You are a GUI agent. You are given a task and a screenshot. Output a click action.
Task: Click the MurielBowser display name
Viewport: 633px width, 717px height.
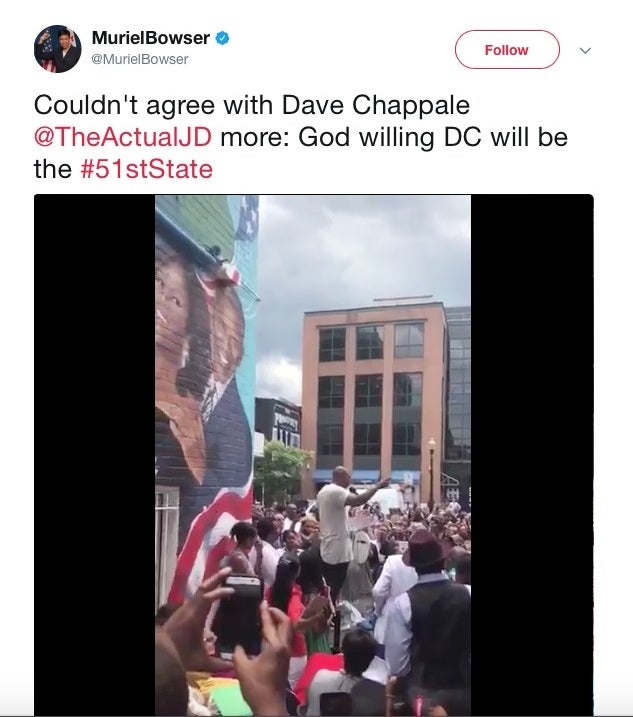[x=151, y=38]
